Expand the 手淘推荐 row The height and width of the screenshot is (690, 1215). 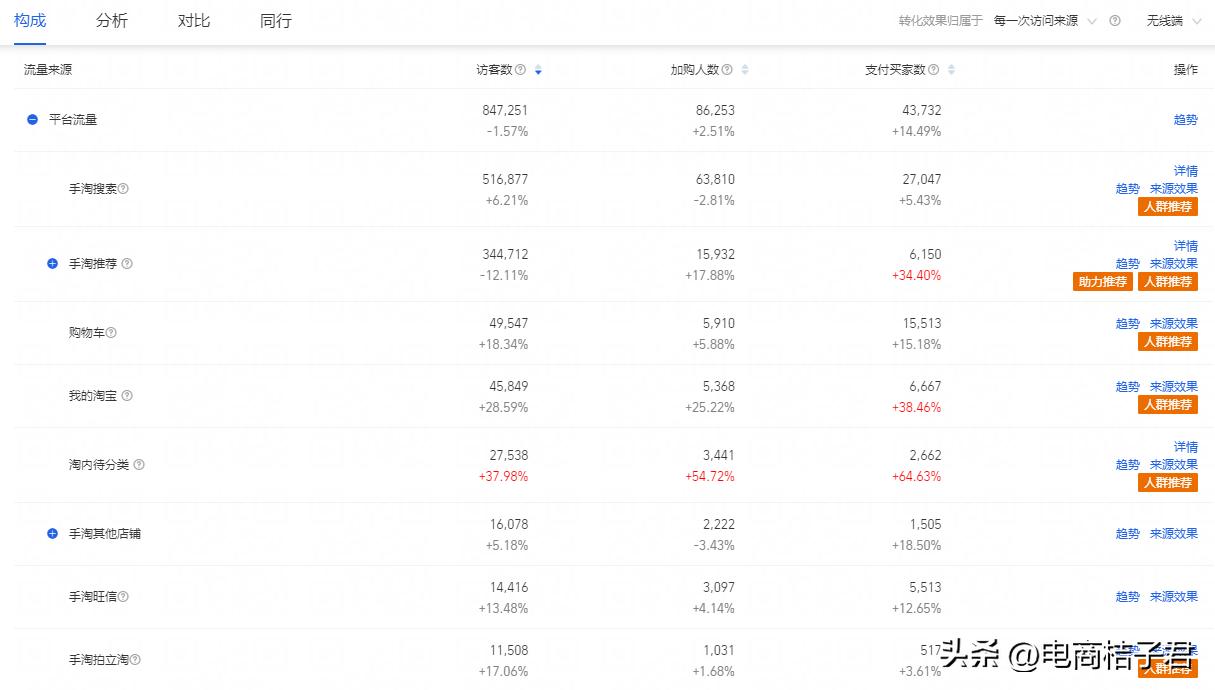pyautogui.click(x=53, y=264)
